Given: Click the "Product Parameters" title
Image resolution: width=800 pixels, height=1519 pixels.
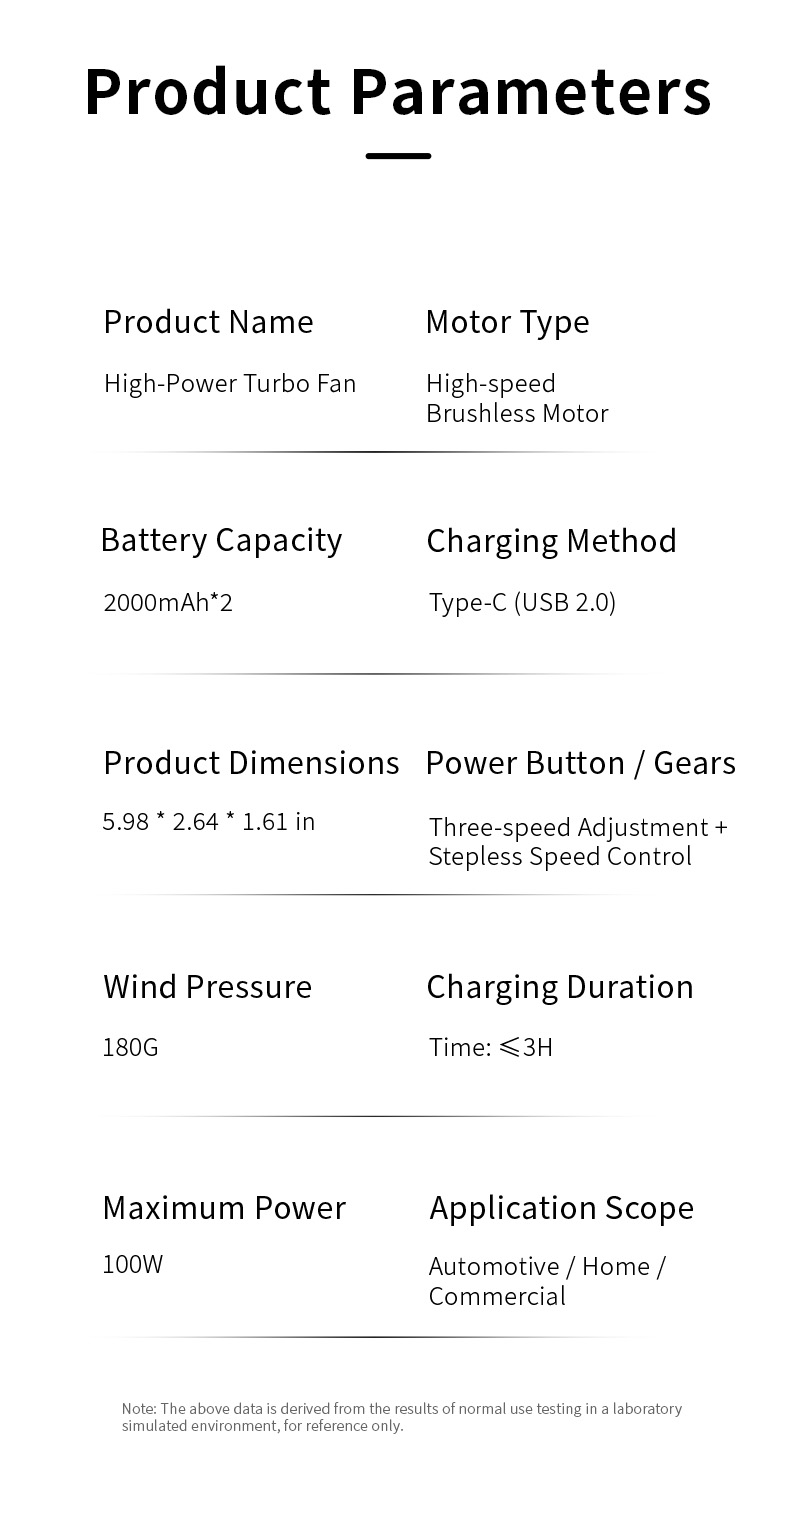Looking at the screenshot, I should [398, 92].
